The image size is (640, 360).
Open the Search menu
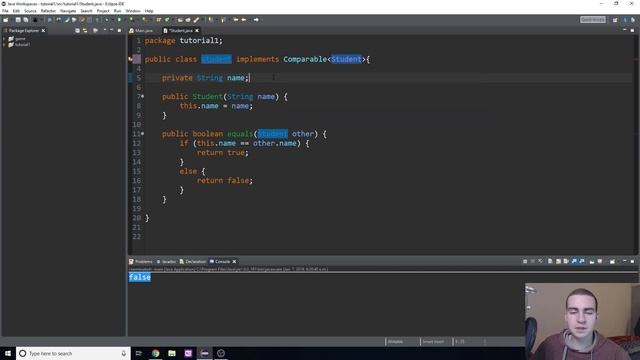[86, 11]
